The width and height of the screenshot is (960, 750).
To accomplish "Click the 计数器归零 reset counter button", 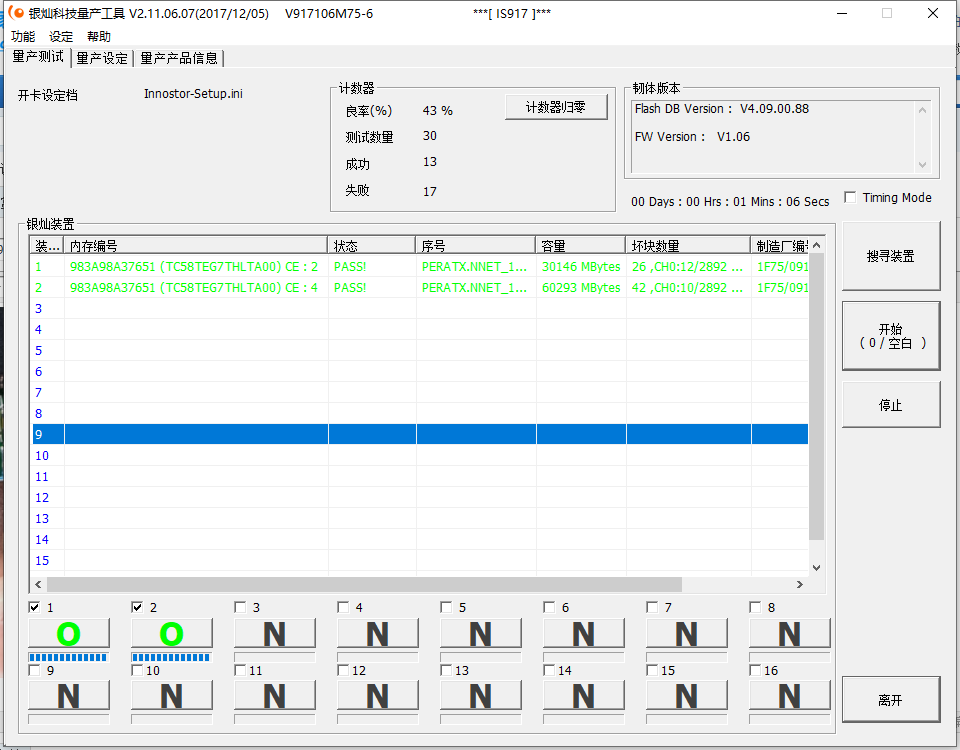I will 556,107.
